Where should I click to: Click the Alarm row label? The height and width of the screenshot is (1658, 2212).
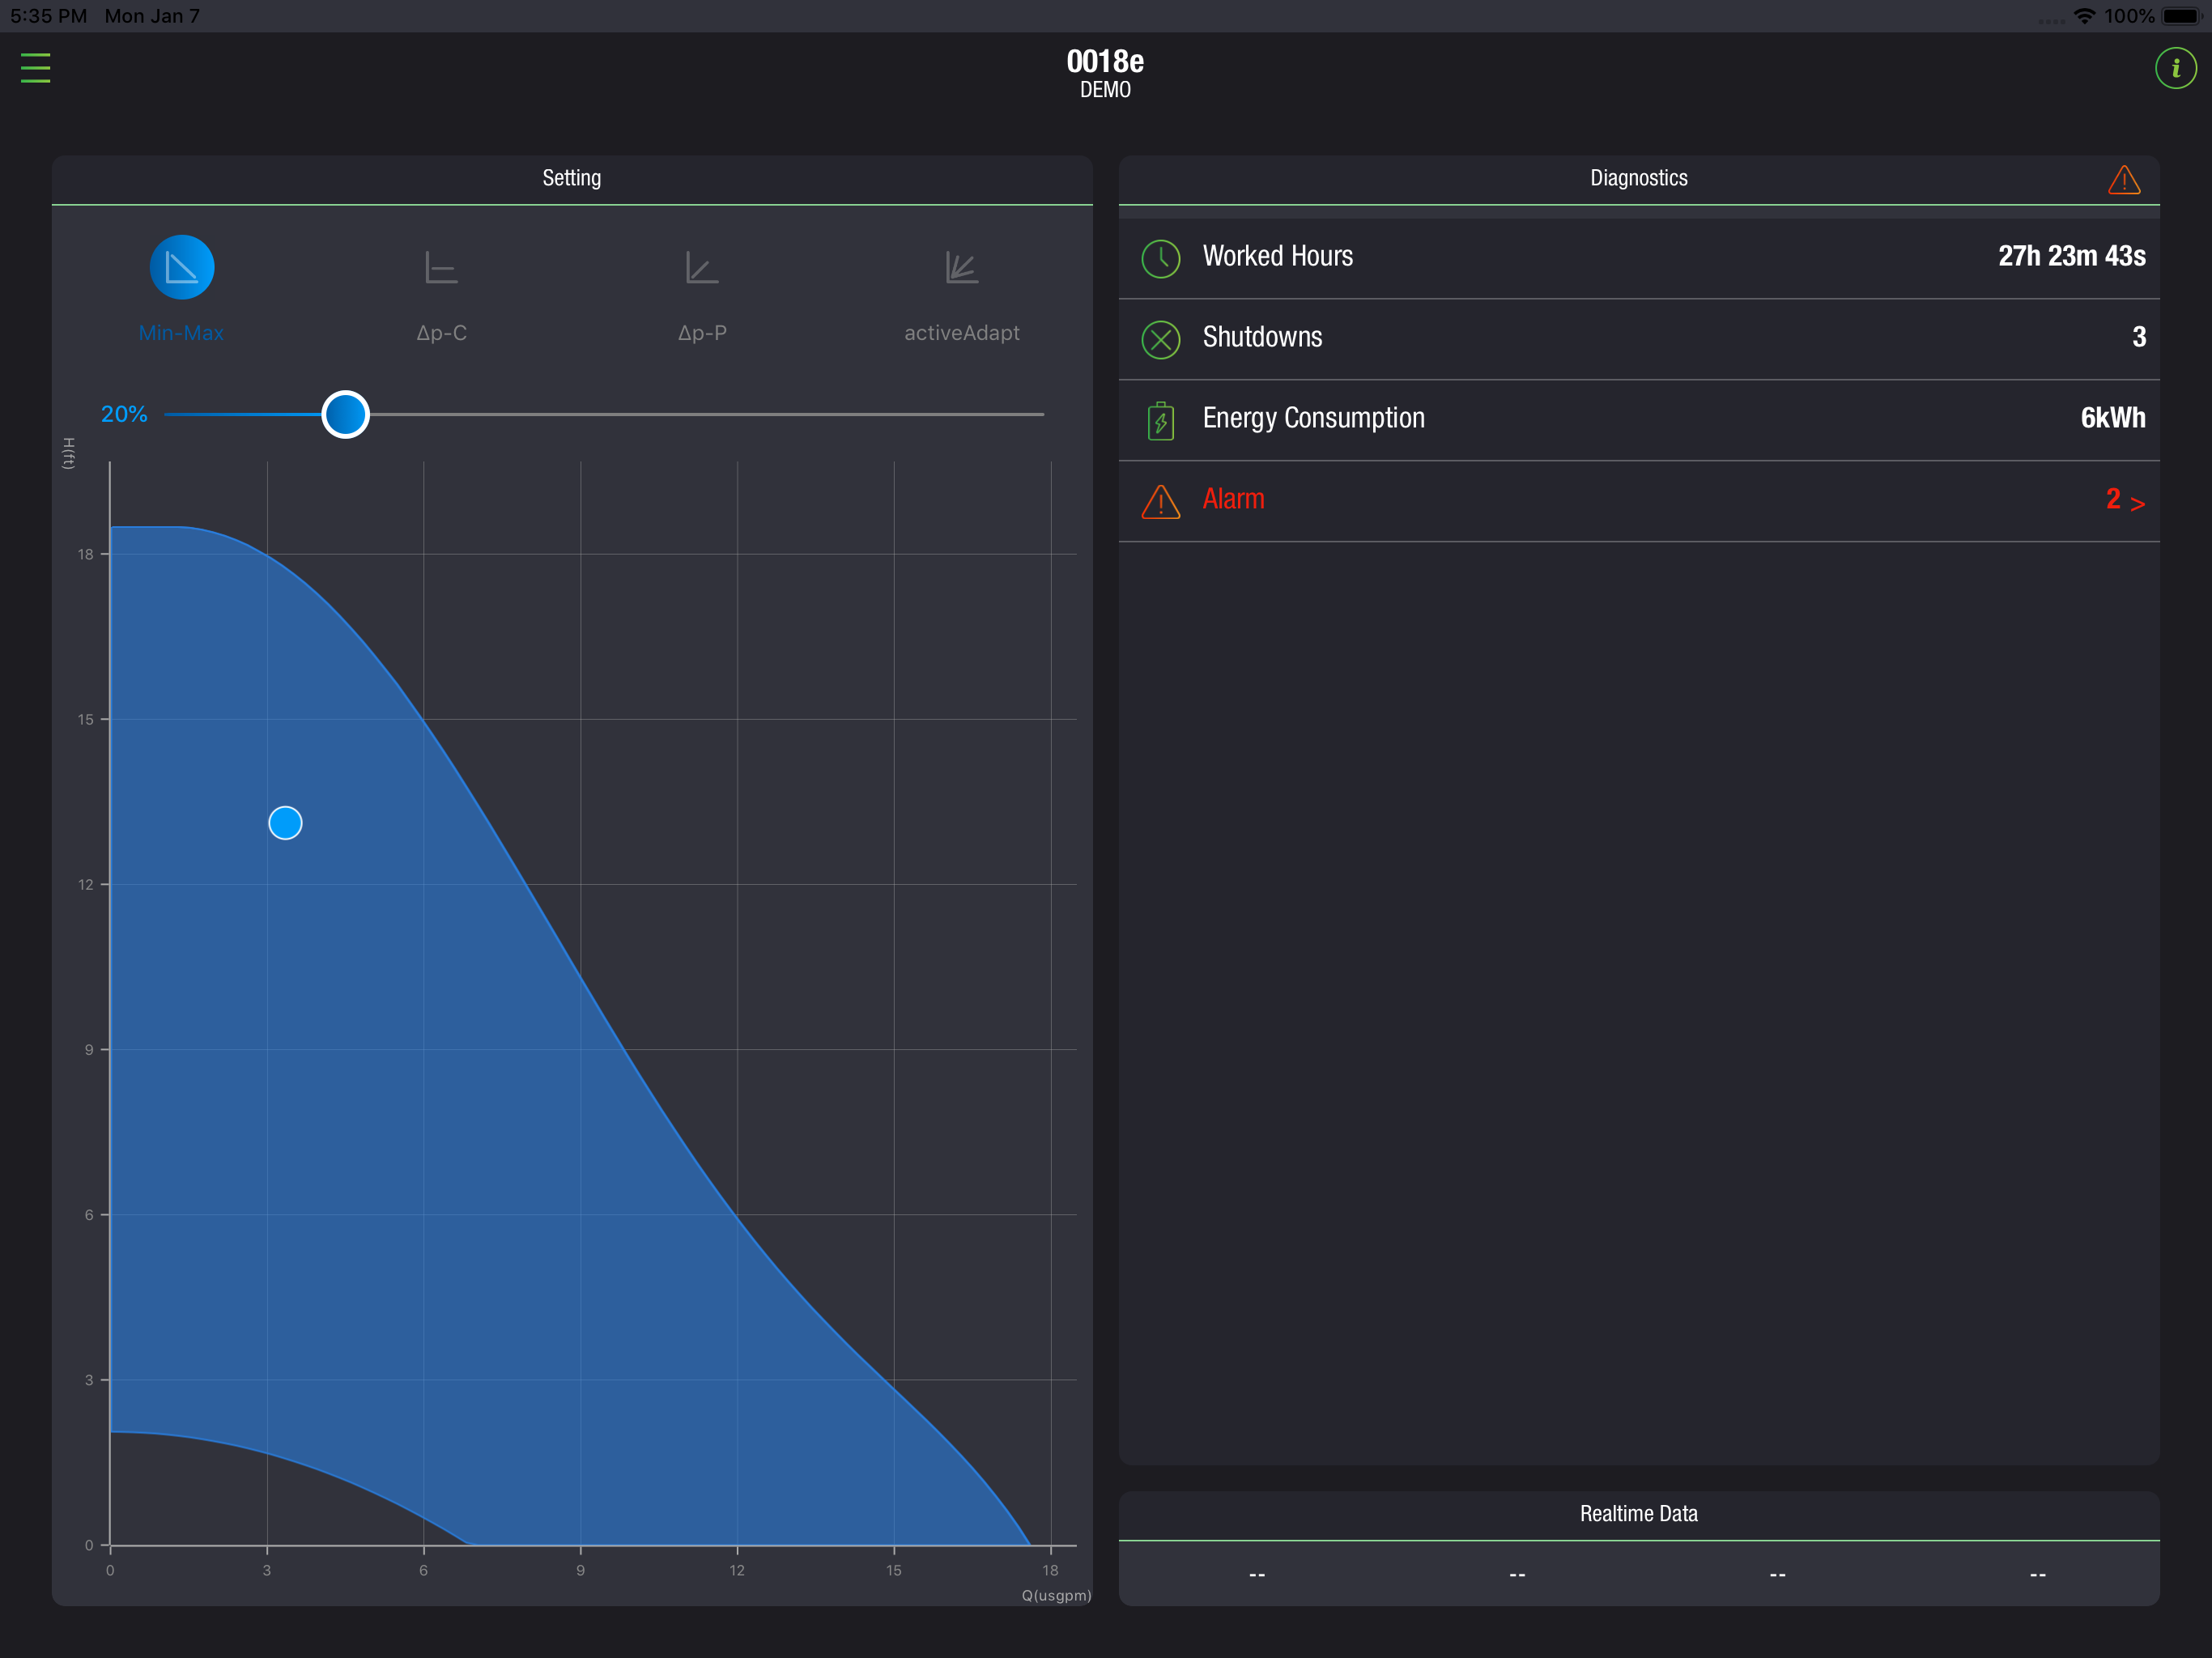pyautogui.click(x=1233, y=499)
